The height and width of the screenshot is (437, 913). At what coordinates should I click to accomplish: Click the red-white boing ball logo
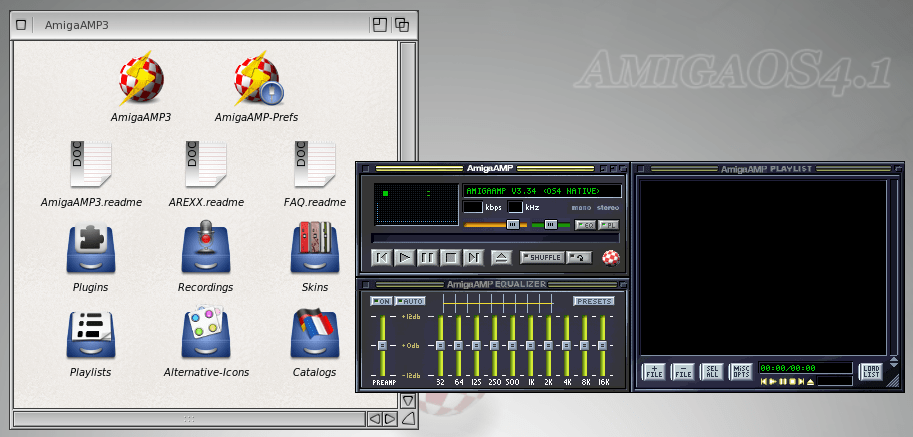[611, 257]
